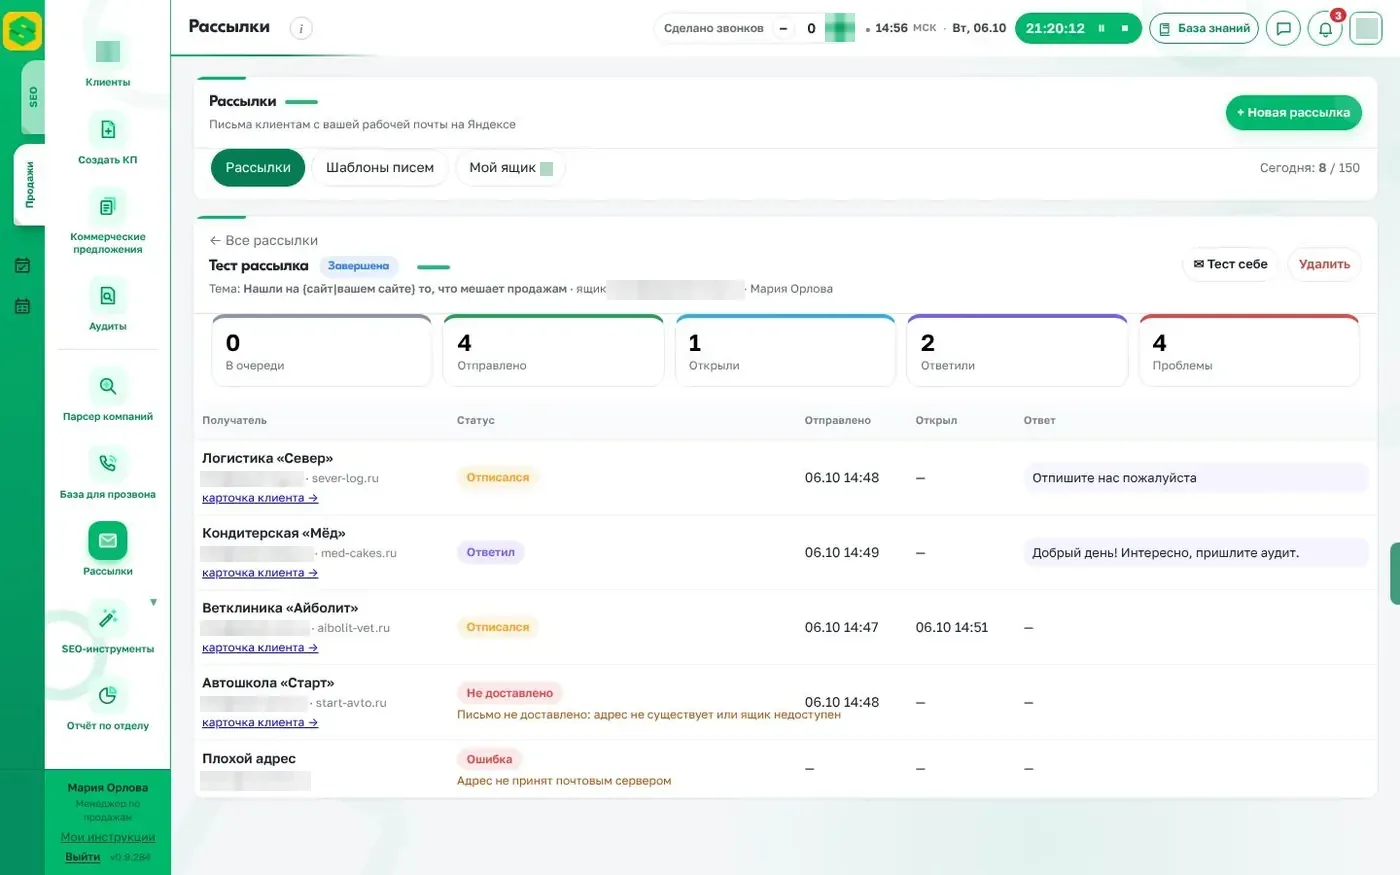
Task: Open the Парсер компаний search icon
Action: click(108, 386)
